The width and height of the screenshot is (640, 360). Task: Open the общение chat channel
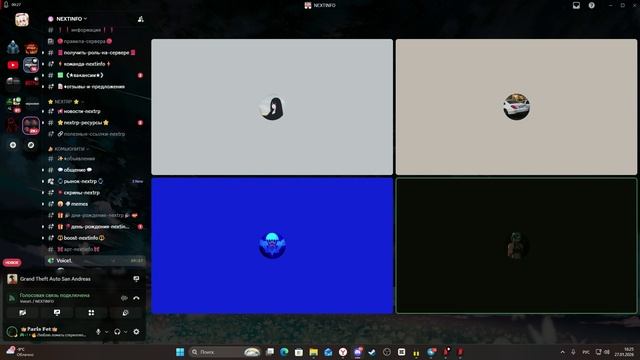(95, 170)
